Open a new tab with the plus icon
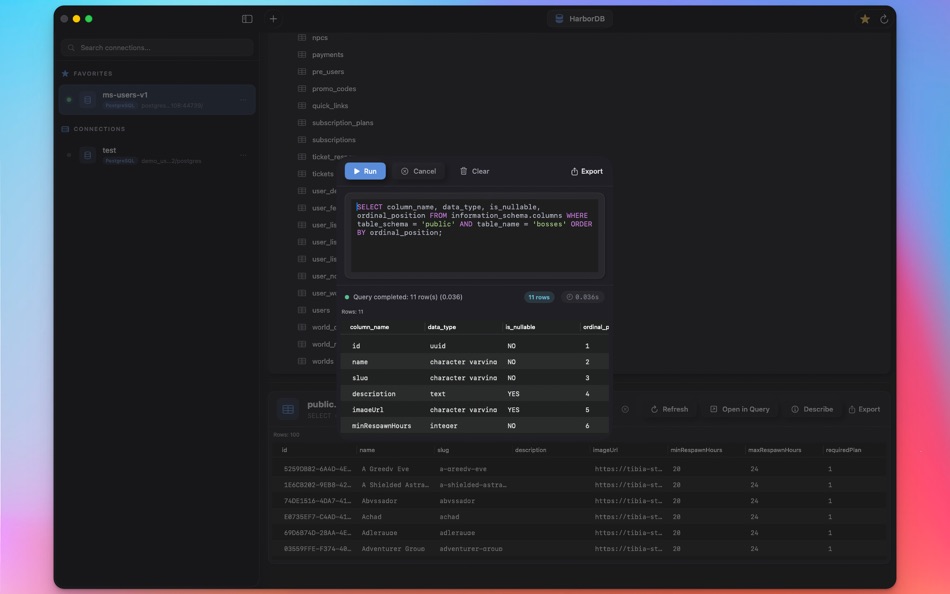The image size is (950, 594). pos(273,18)
